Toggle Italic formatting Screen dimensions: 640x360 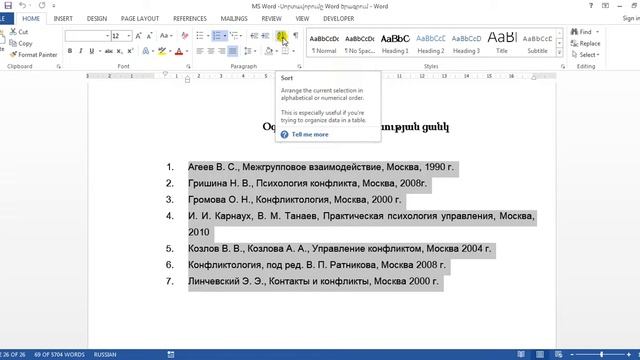pos(80,51)
